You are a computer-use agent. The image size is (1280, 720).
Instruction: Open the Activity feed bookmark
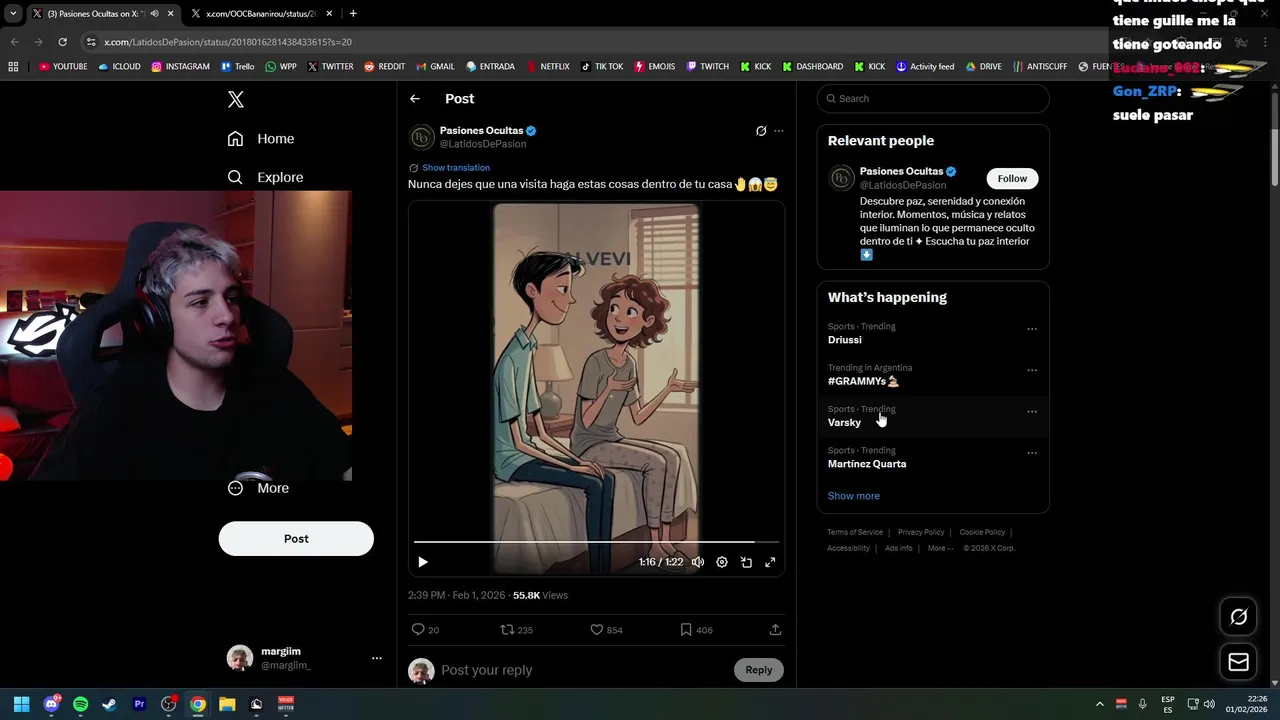coord(925,67)
